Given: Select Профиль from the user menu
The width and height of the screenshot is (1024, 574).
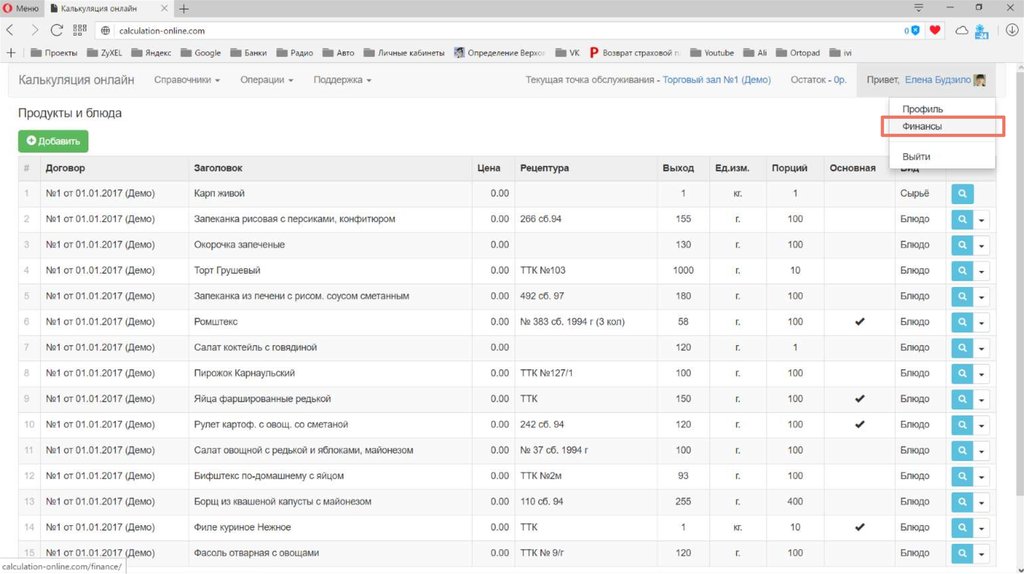Looking at the screenshot, I should tap(922, 109).
